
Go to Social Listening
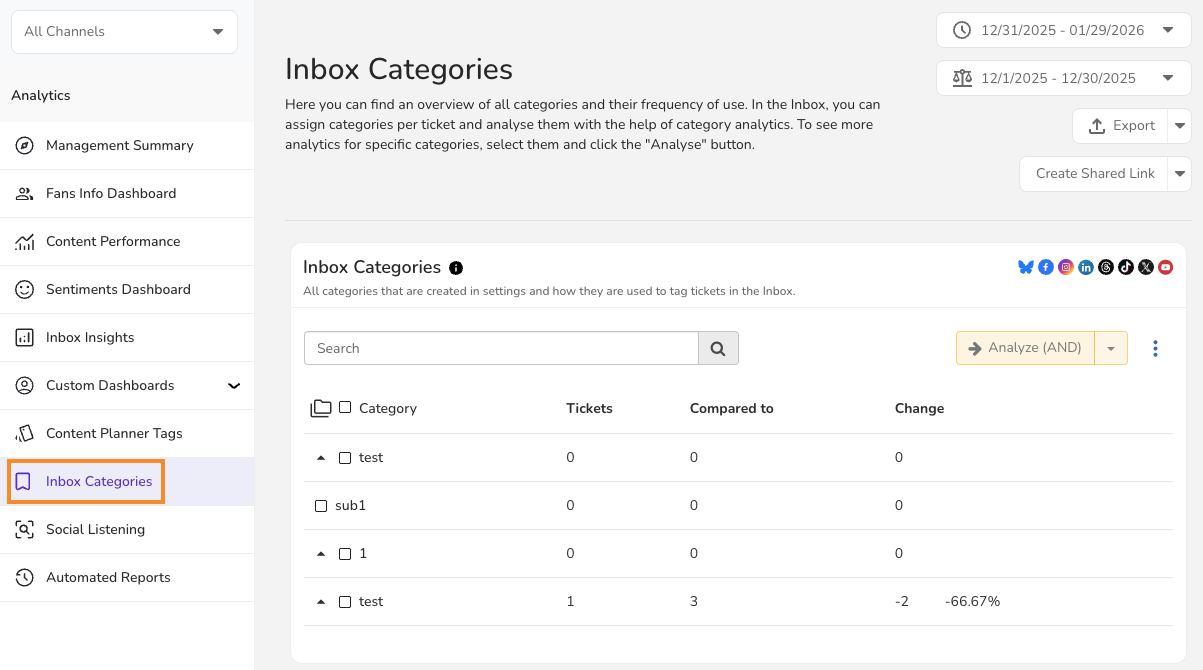[x=95, y=530]
